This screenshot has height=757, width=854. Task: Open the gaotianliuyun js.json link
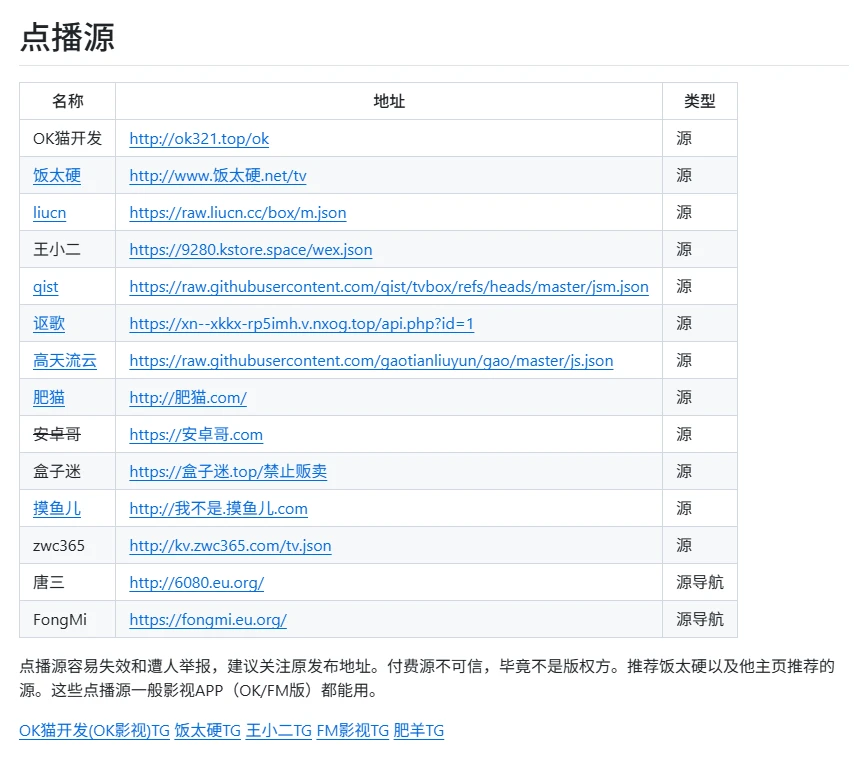(371, 361)
